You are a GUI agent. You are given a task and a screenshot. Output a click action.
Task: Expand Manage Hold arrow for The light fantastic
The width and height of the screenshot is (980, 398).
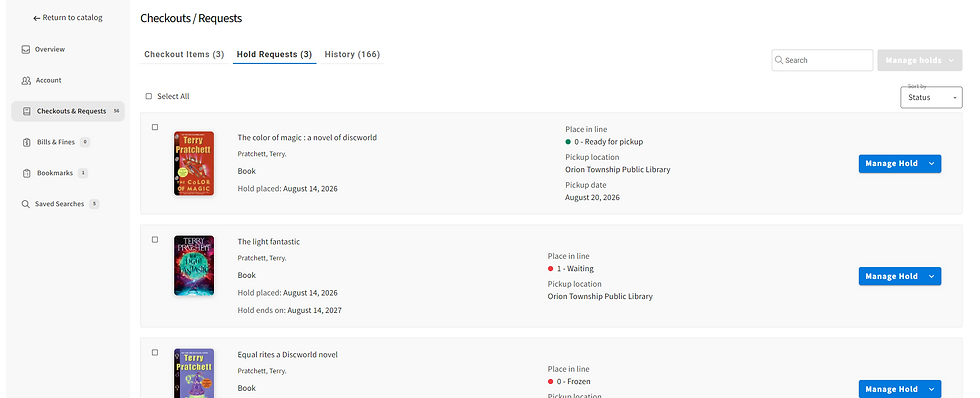pyautogui.click(x=931, y=276)
